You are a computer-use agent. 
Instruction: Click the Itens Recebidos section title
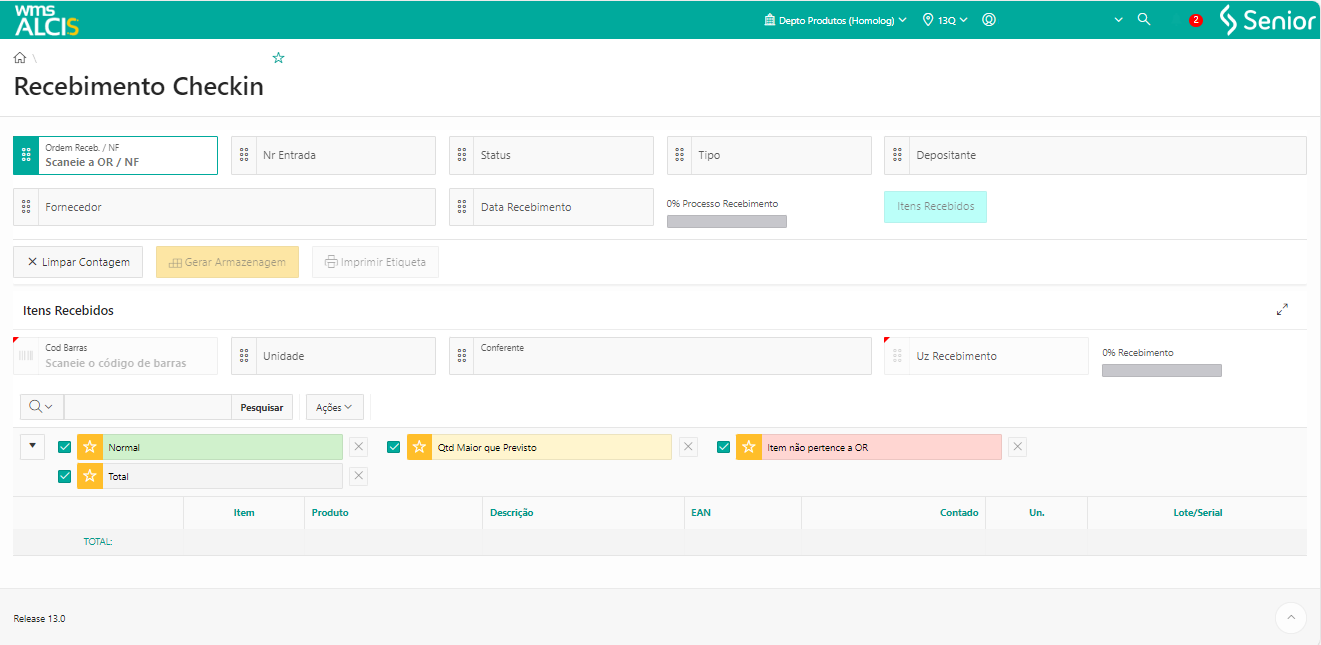click(68, 310)
